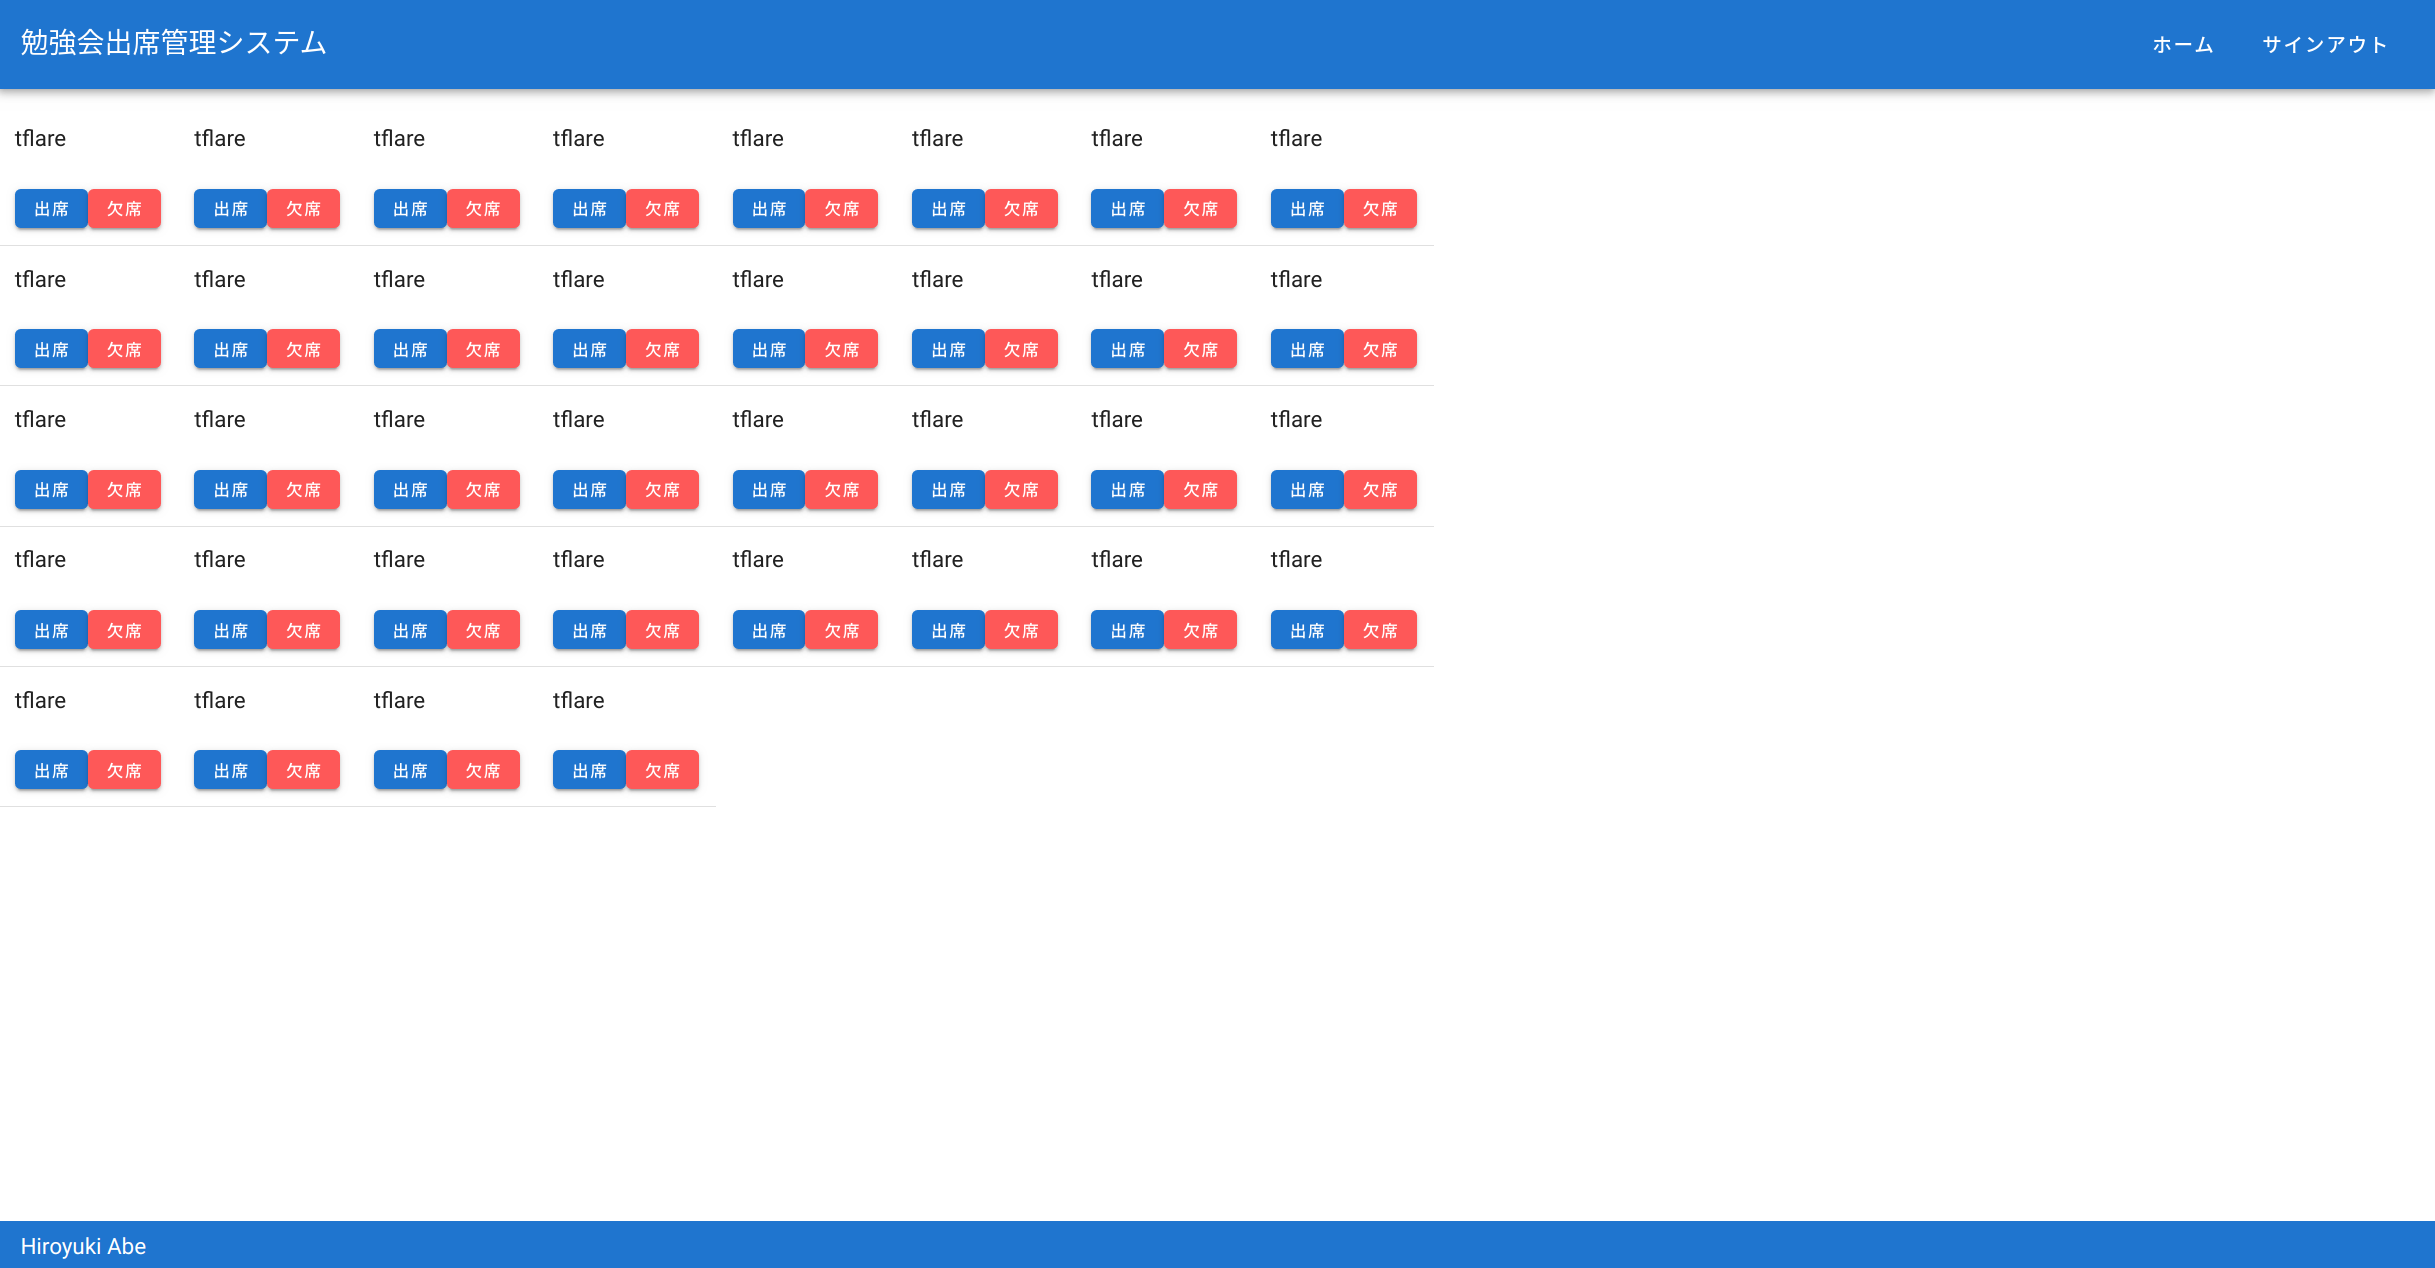Click 出席 on the third entry of the bottom row

point(409,769)
